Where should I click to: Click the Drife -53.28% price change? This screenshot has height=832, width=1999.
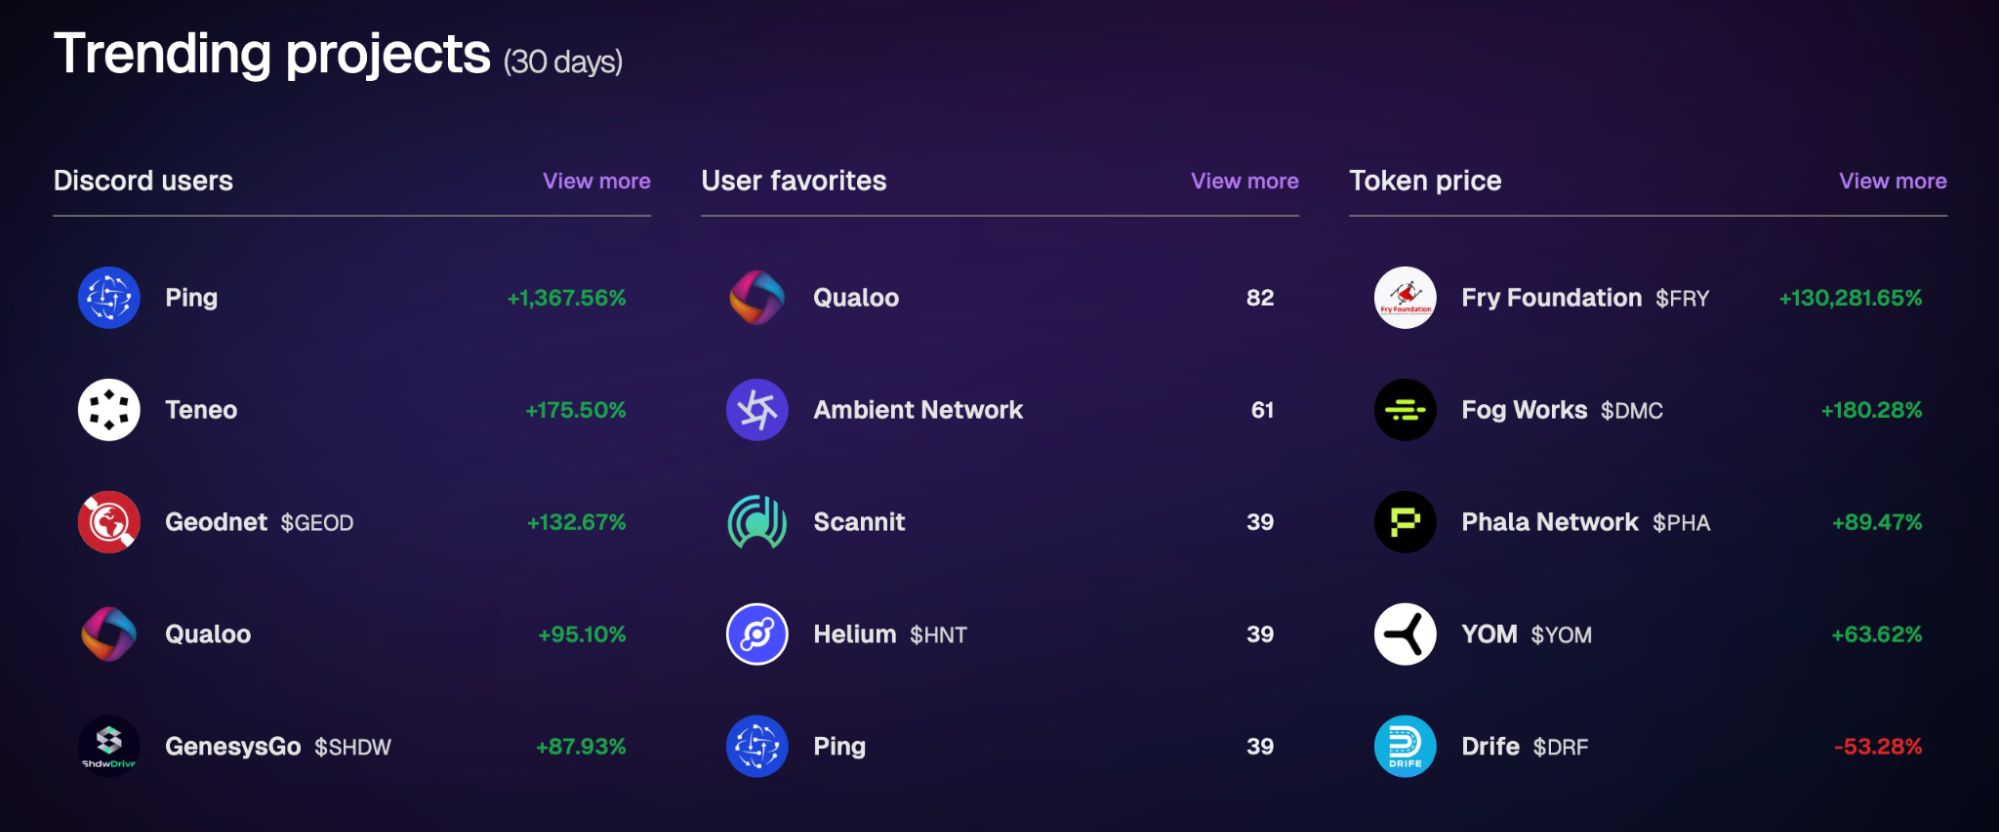(1878, 746)
